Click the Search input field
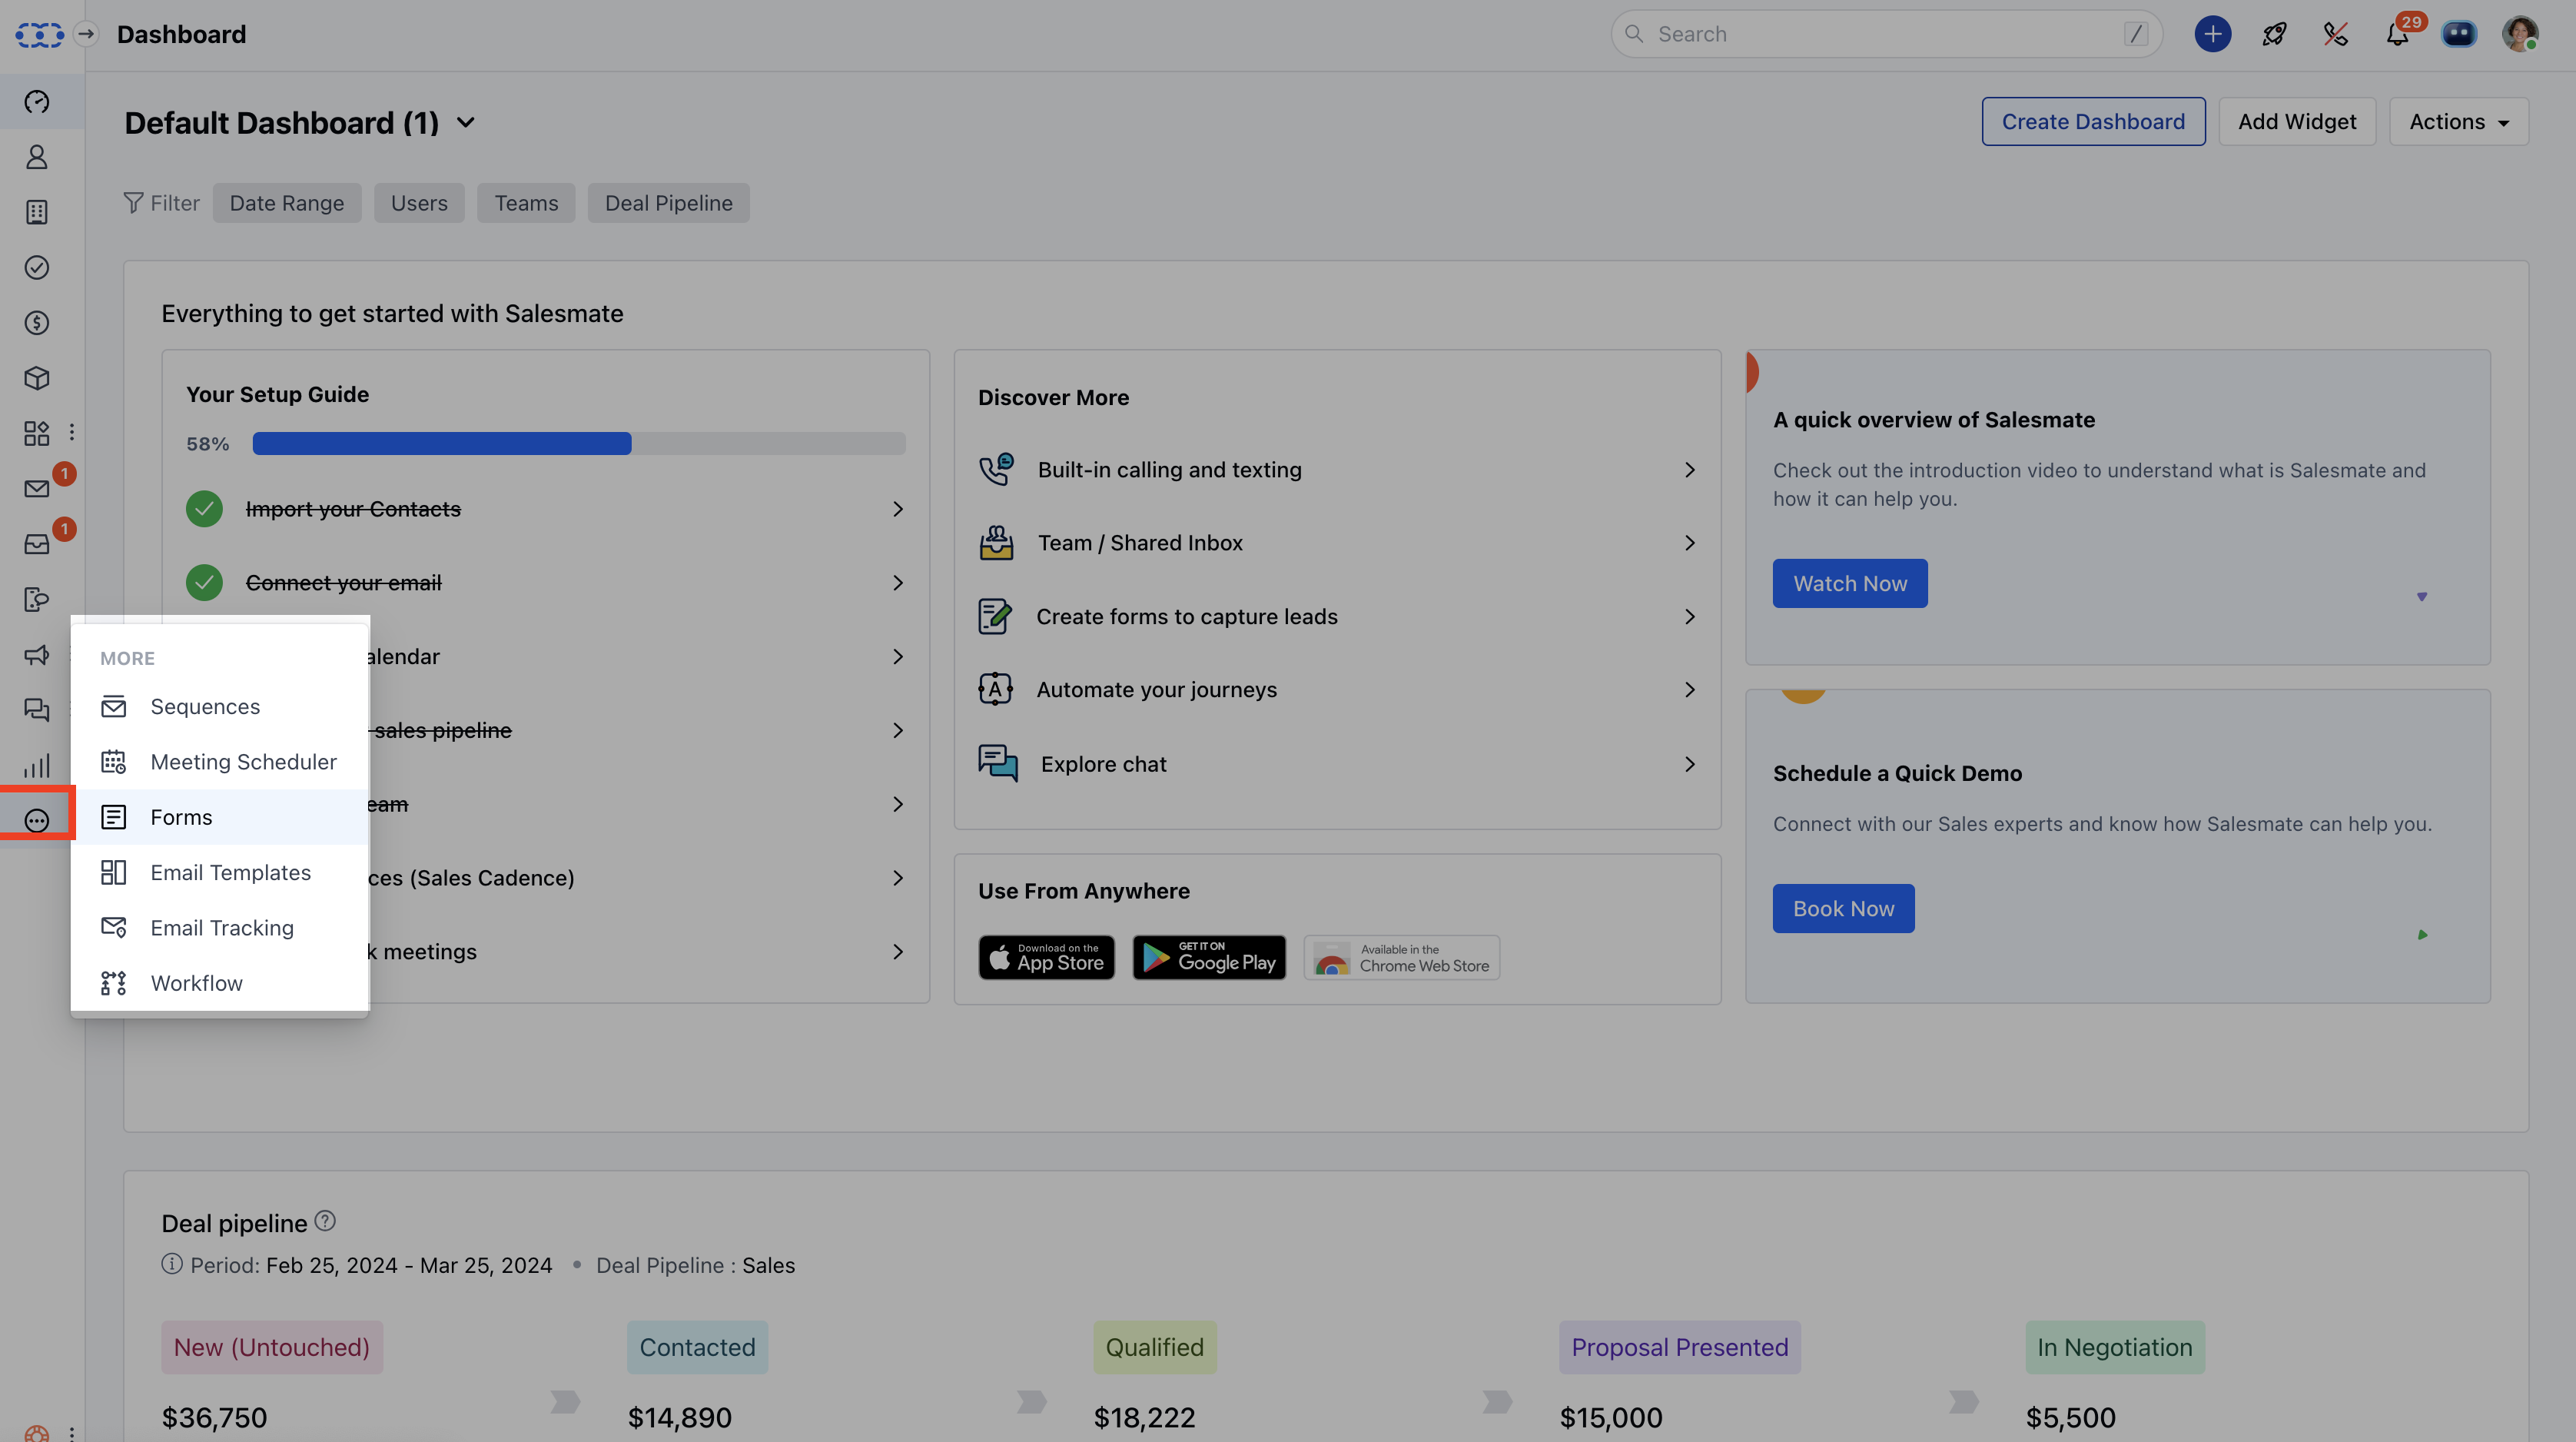 tap(1886, 34)
